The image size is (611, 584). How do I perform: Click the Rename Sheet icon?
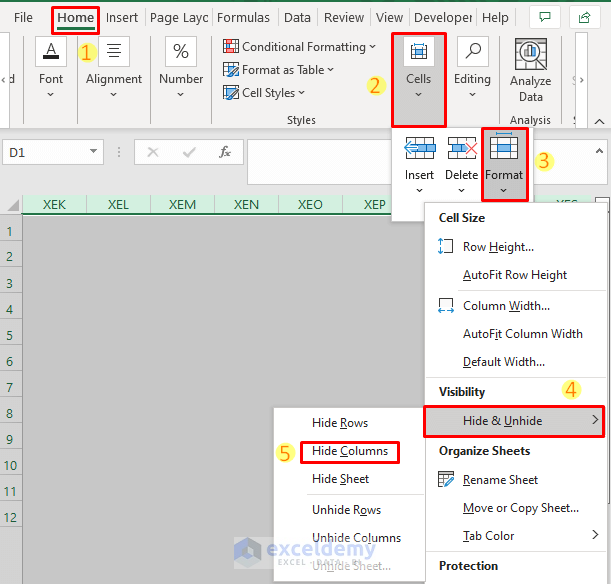(445, 479)
